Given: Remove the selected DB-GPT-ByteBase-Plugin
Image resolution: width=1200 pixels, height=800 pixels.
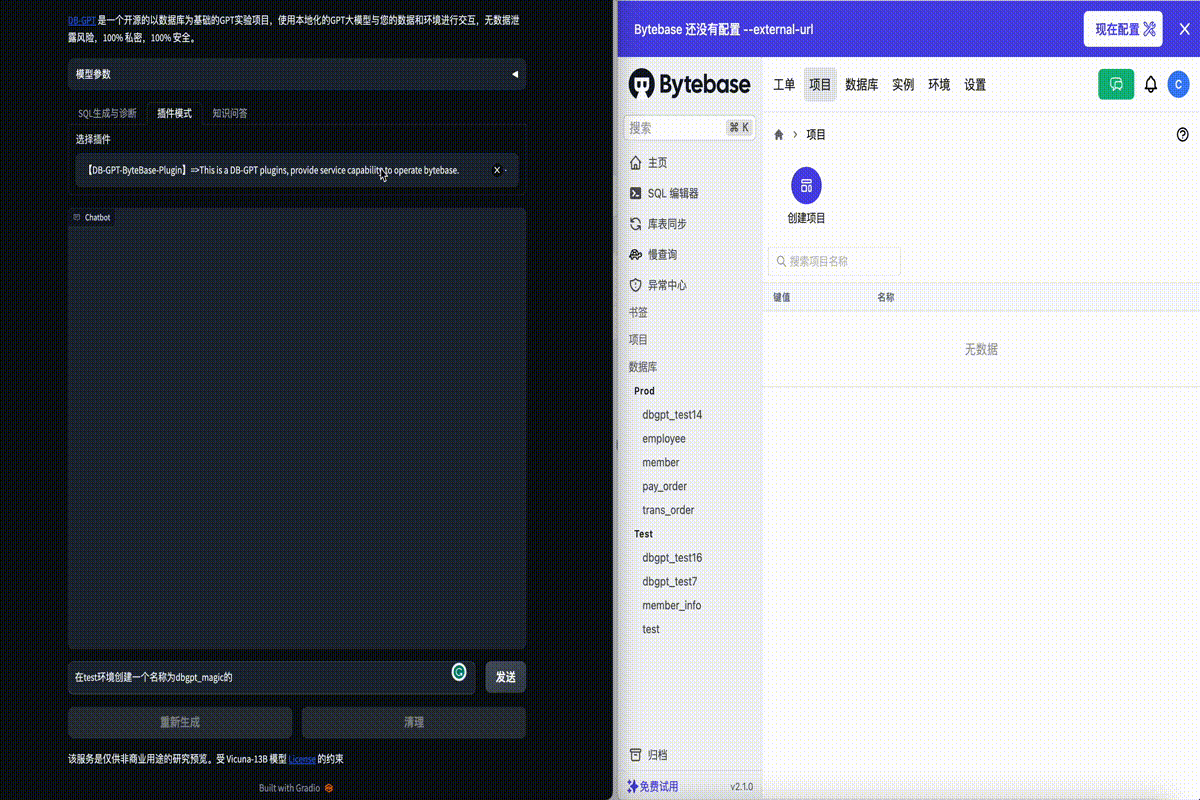Looking at the screenshot, I should point(497,171).
